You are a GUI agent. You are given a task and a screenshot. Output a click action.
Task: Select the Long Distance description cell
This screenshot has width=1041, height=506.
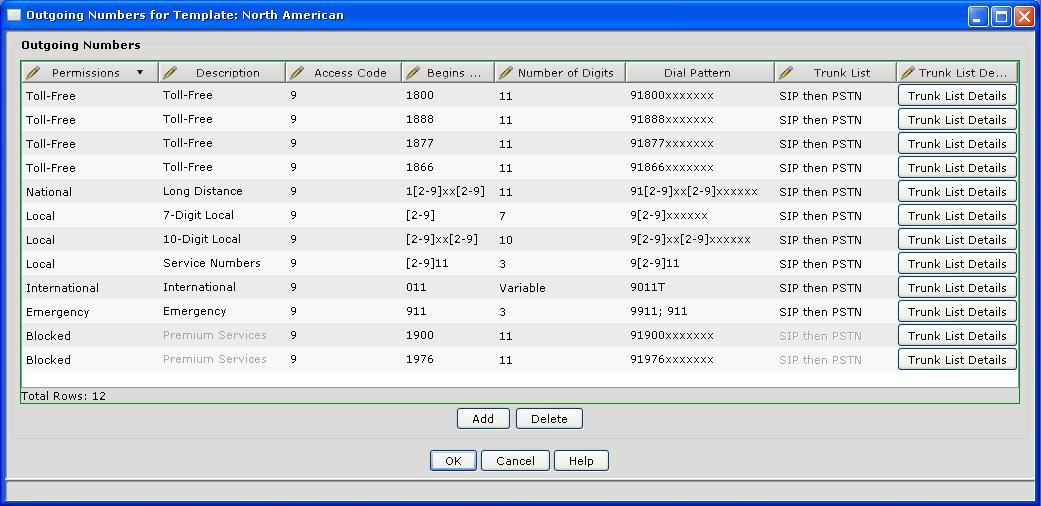point(222,191)
